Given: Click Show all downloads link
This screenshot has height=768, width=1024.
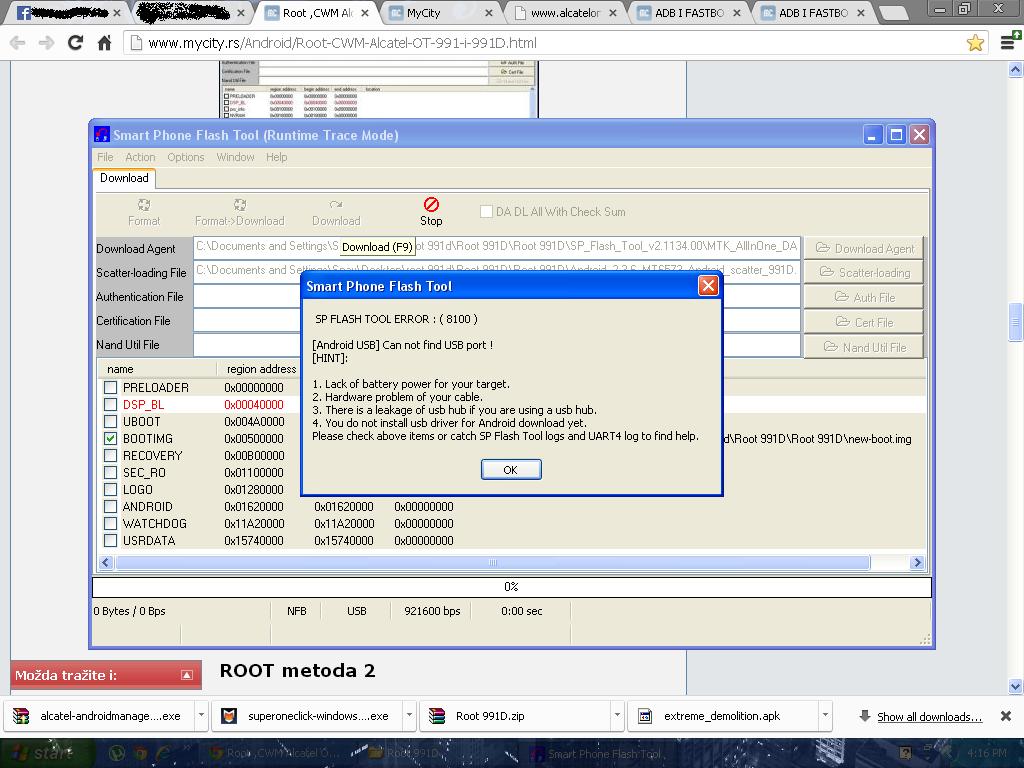Looking at the screenshot, I should pos(929,717).
